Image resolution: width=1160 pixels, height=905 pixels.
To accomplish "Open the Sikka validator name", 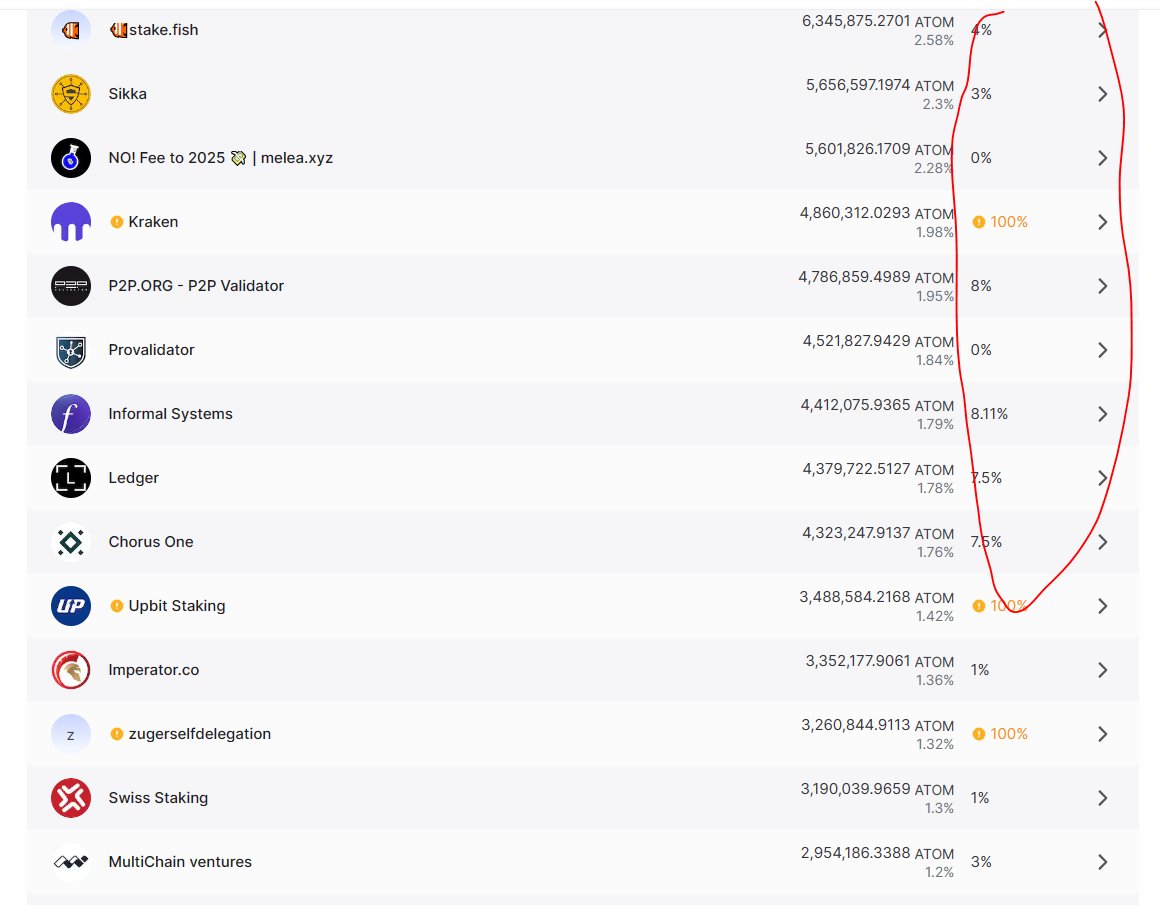I will [128, 94].
